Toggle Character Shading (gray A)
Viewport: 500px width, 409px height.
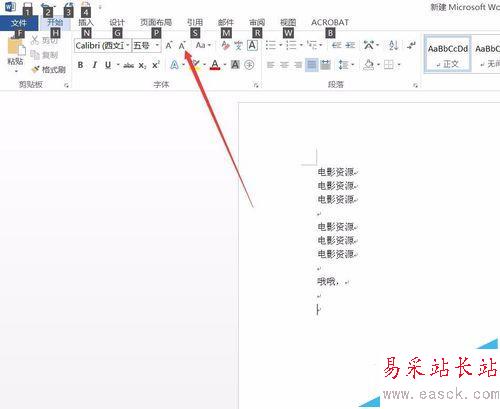click(x=235, y=65)
